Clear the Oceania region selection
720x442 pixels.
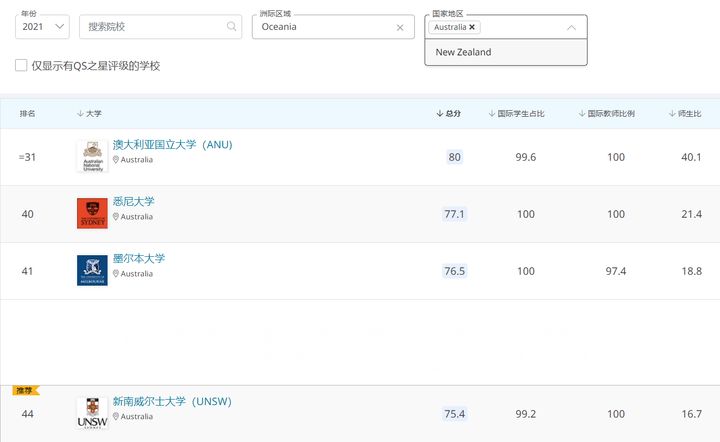[x=400, y=28]
